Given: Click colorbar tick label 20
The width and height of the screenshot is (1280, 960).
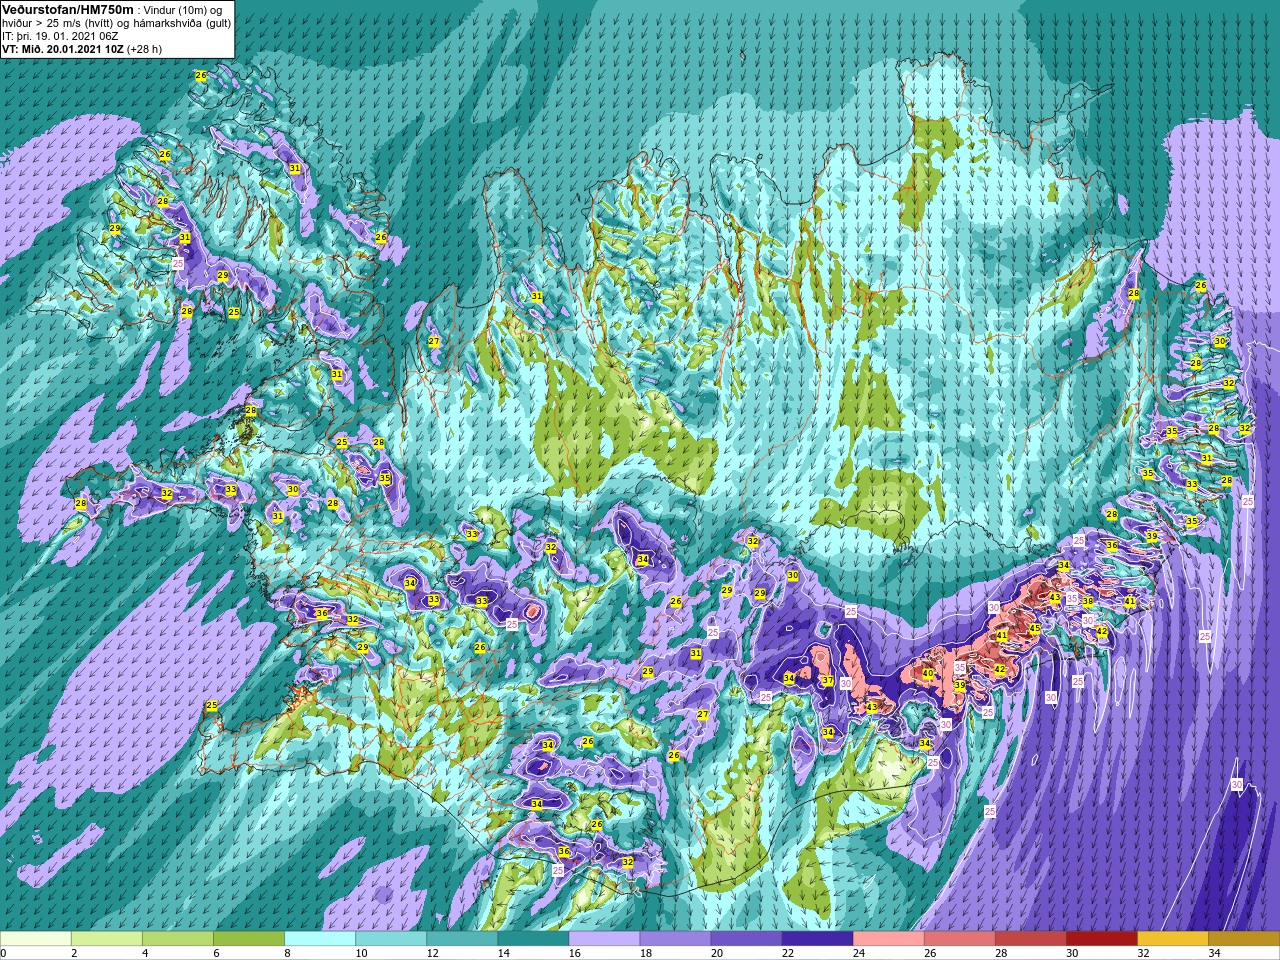Looking at the screenshot, I should coord(716,953).
